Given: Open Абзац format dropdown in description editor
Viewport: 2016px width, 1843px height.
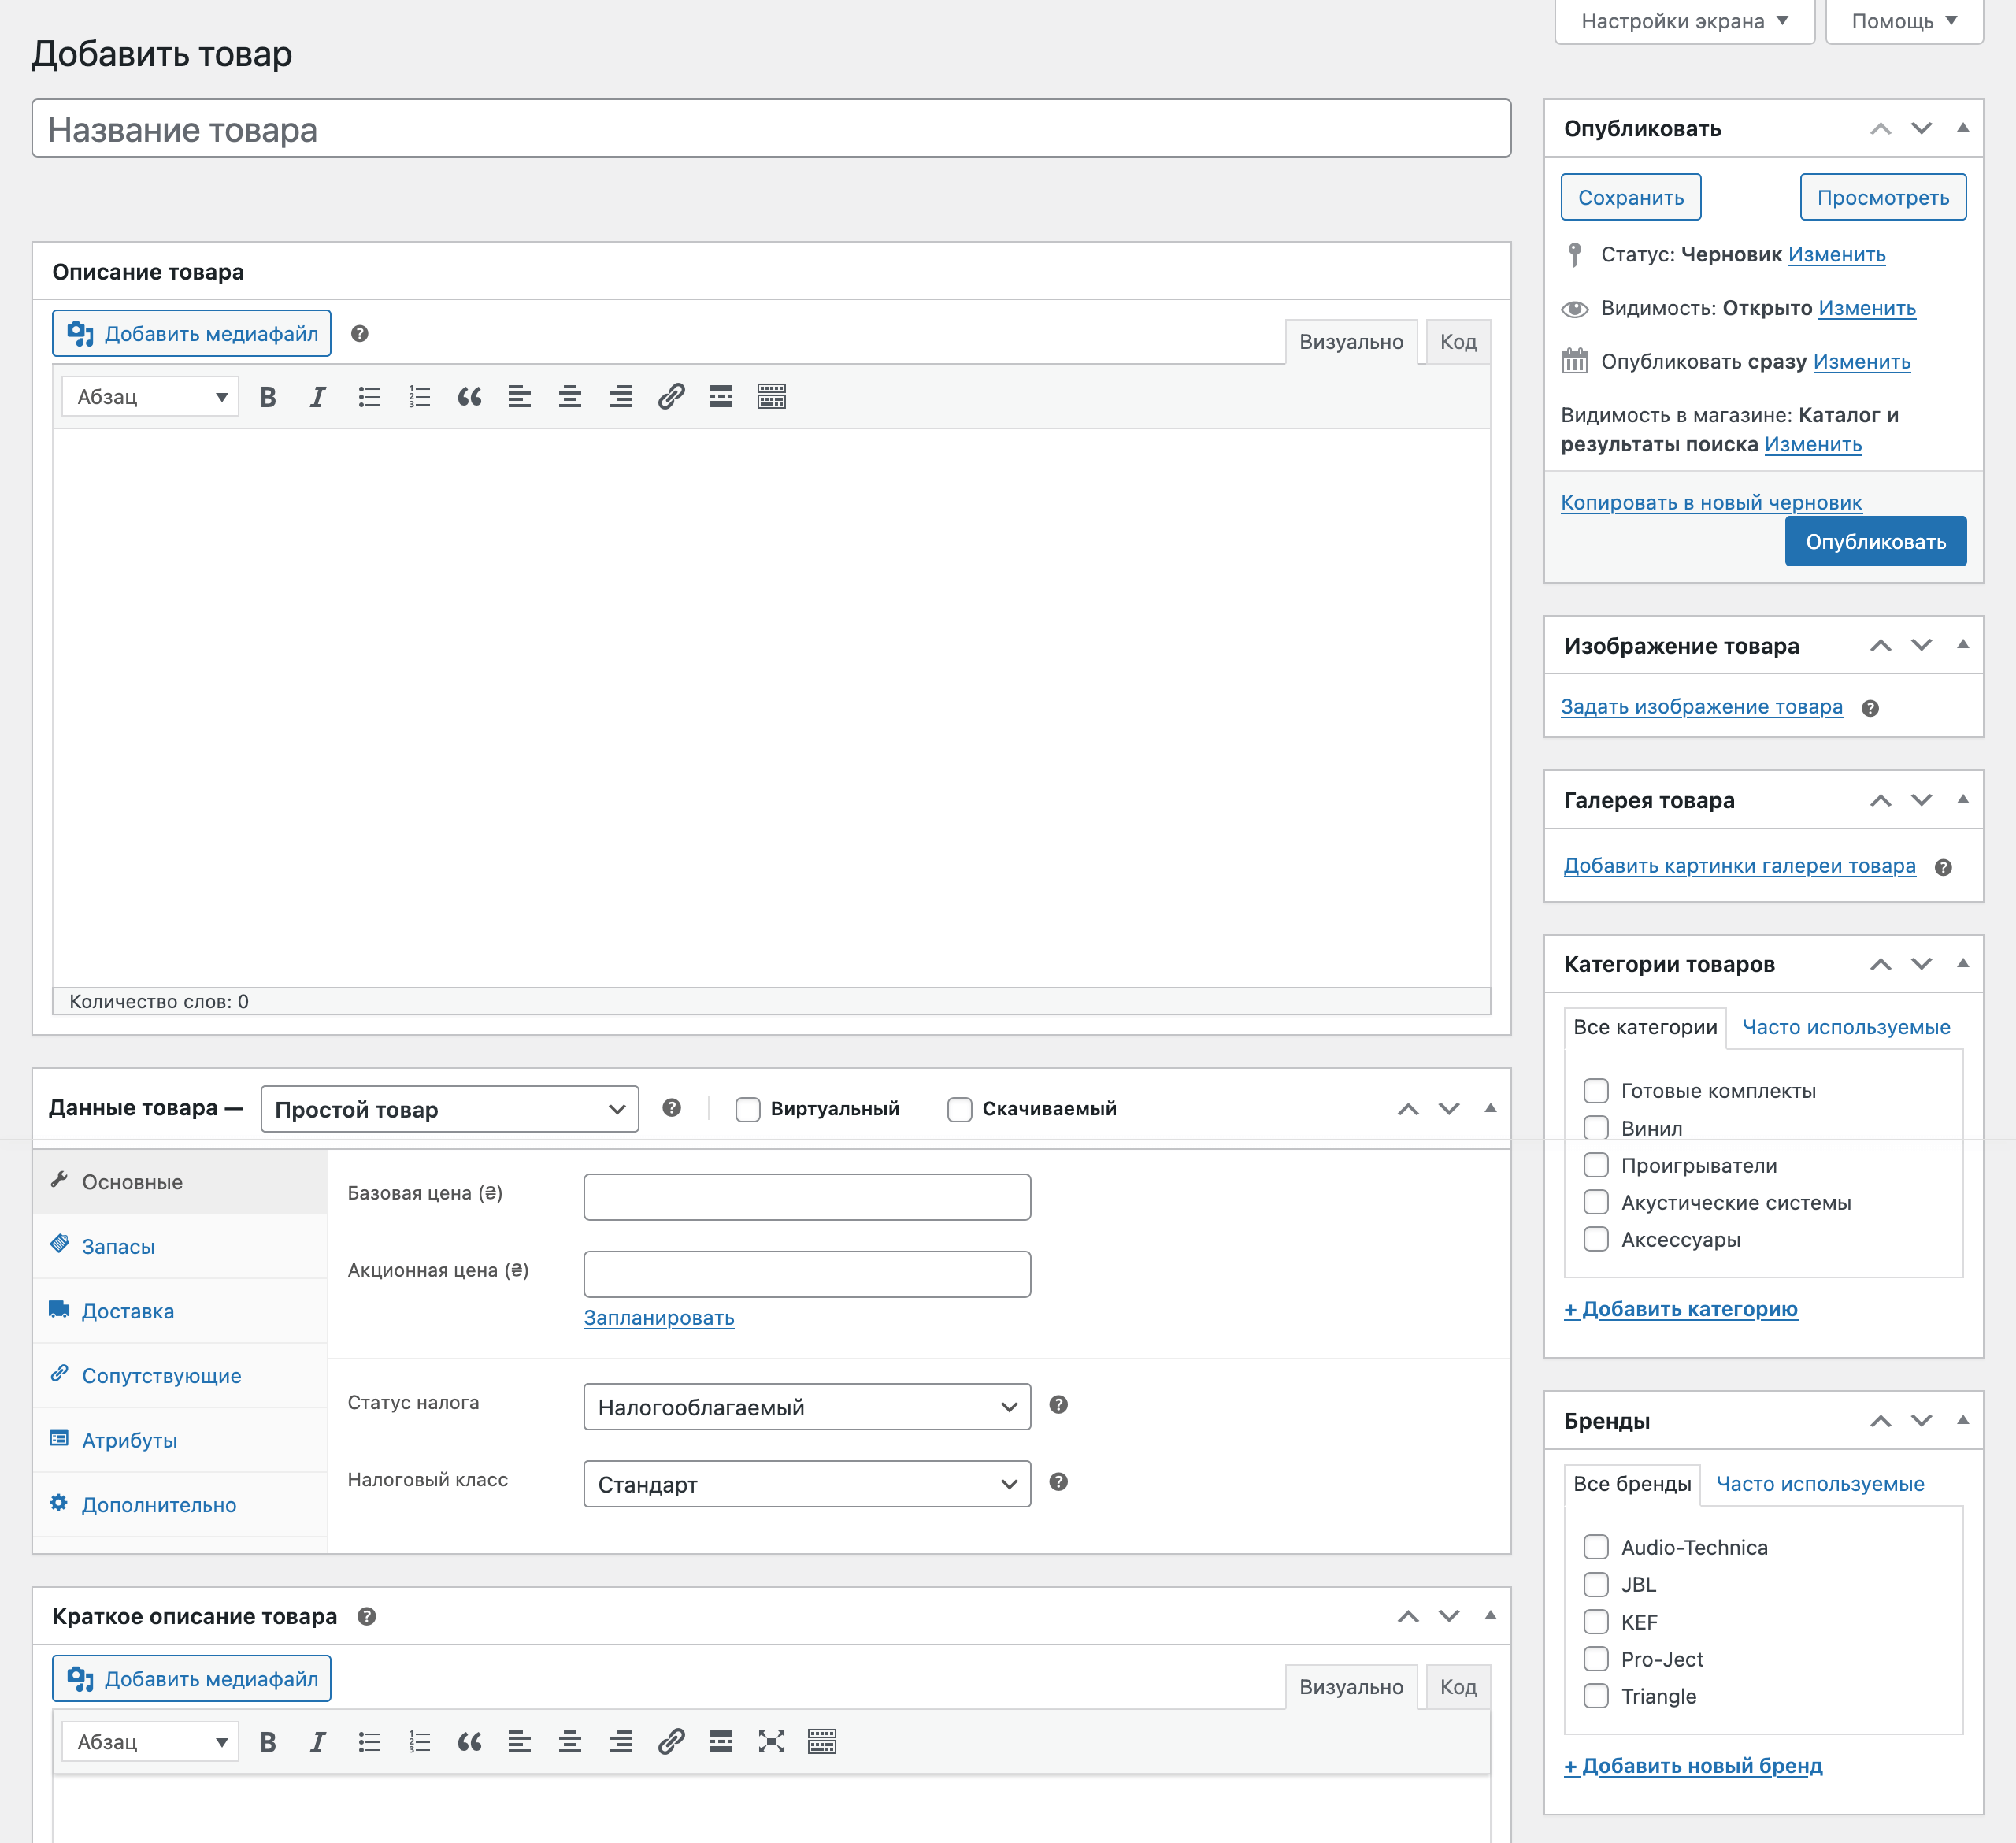Looking at the screenshot, I should click(x=151, y=397).
